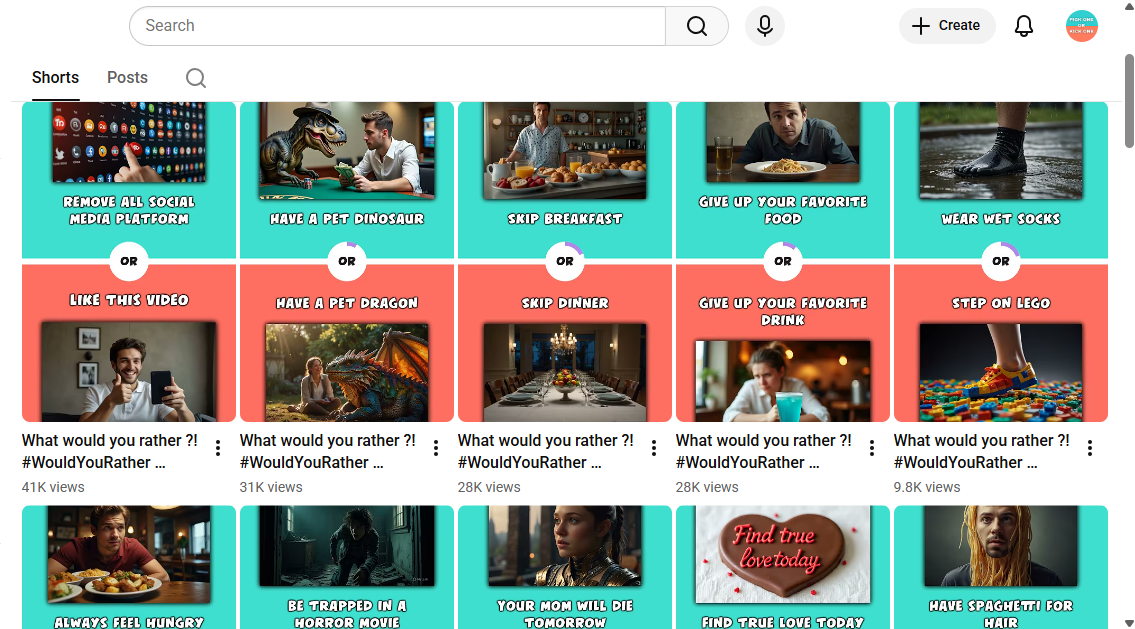The width and height of the screenshot is (1135, 629).
Task: Open options for Skip Breakfast short
Action: coord(654,448)
